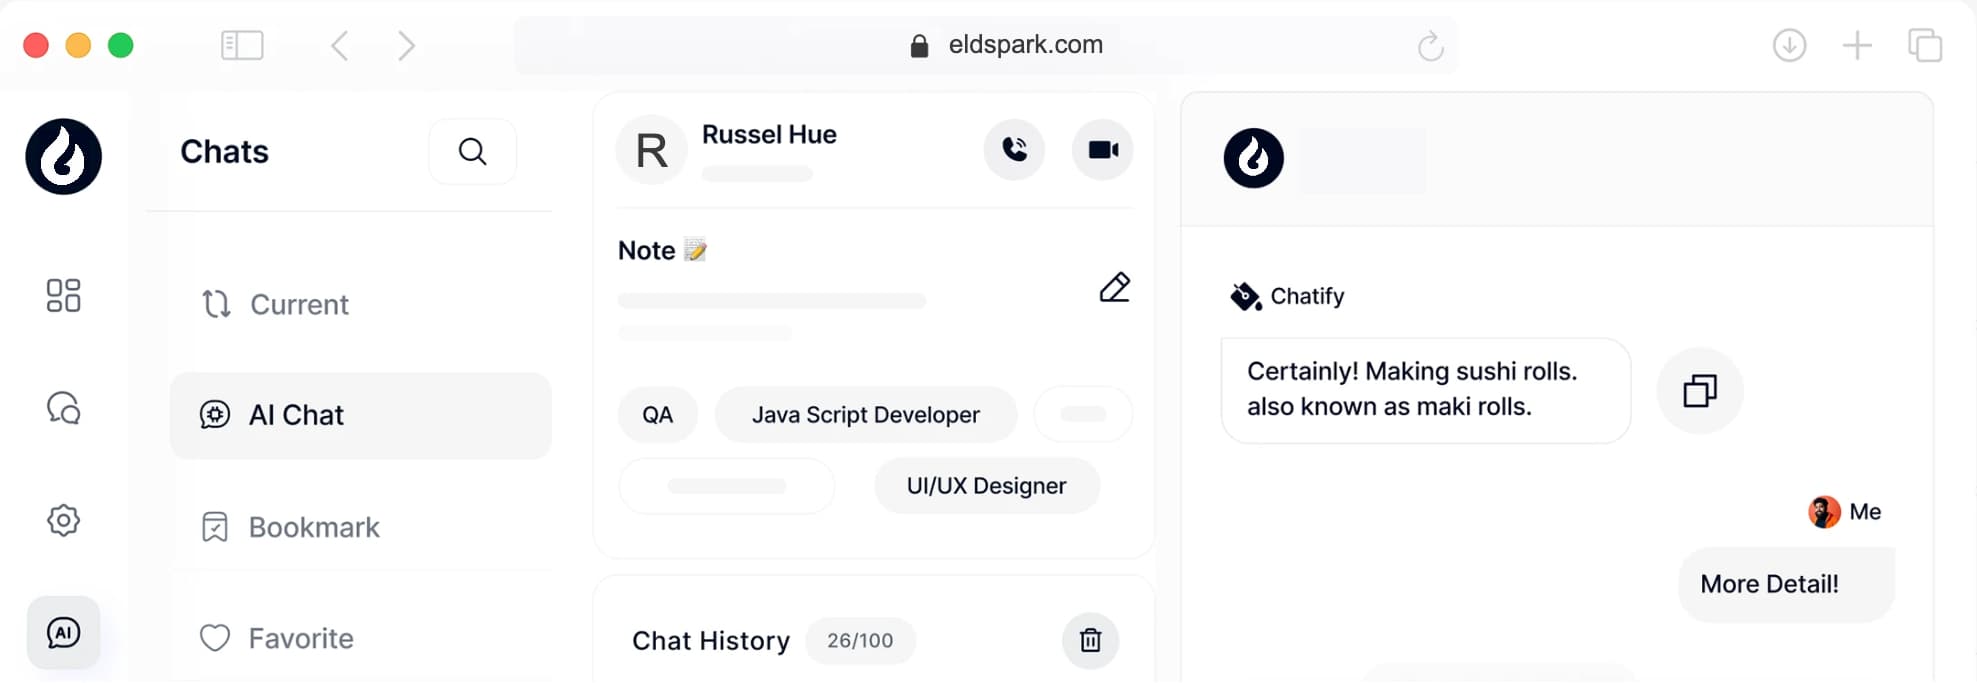Start a video call with Russel Hue

tap(1102, 149)
